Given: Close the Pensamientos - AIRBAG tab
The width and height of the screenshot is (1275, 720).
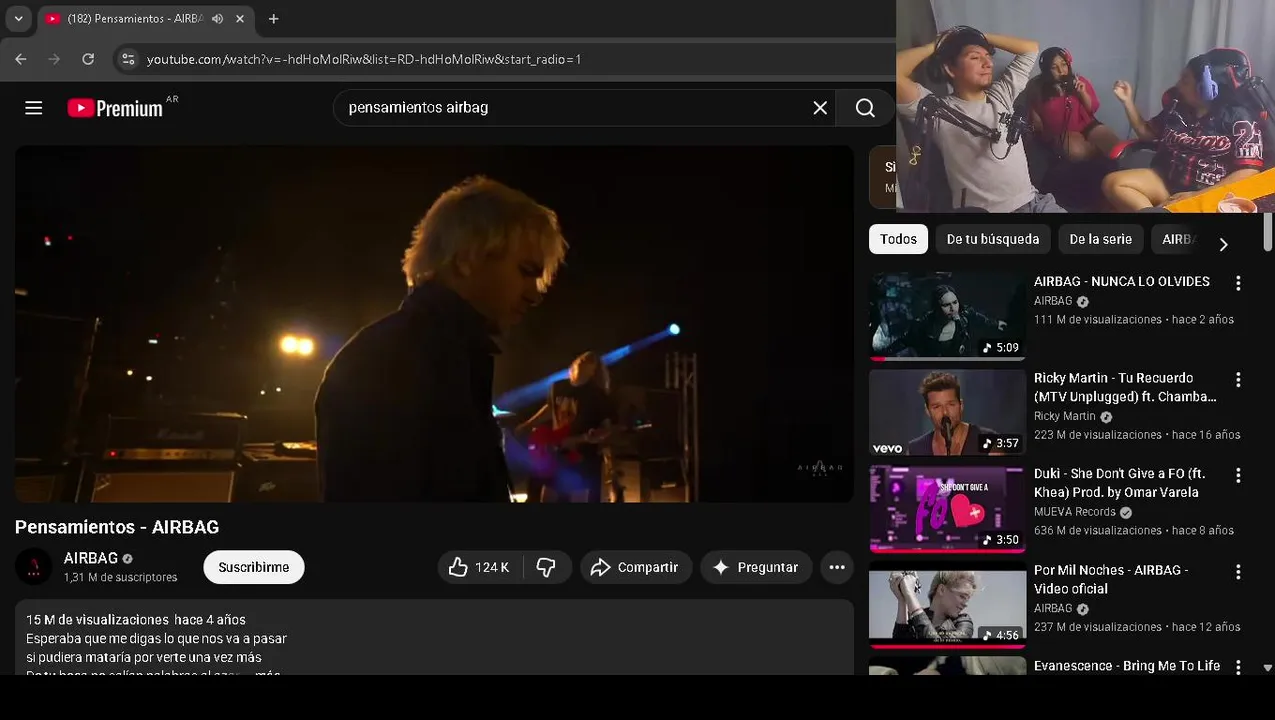Looking at the screenshot, I should [x=240, y=18].
